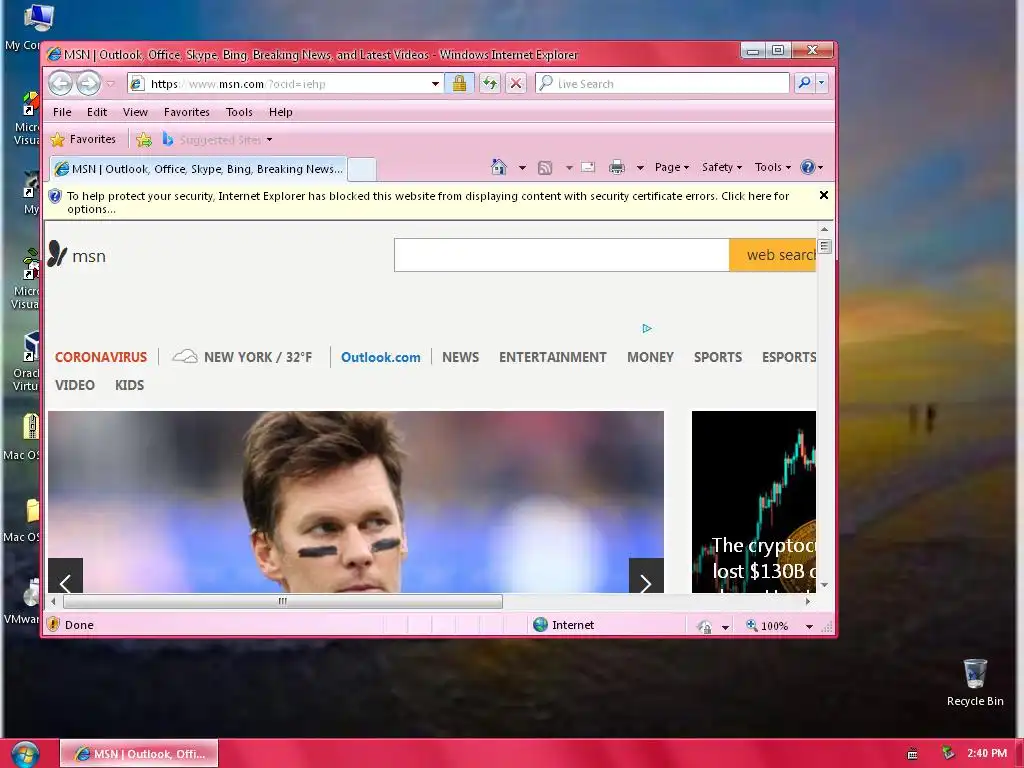Click the Help question mark icon
Image resolution: width=1024 pixels, height=768 pixels.
coord(808,167)
